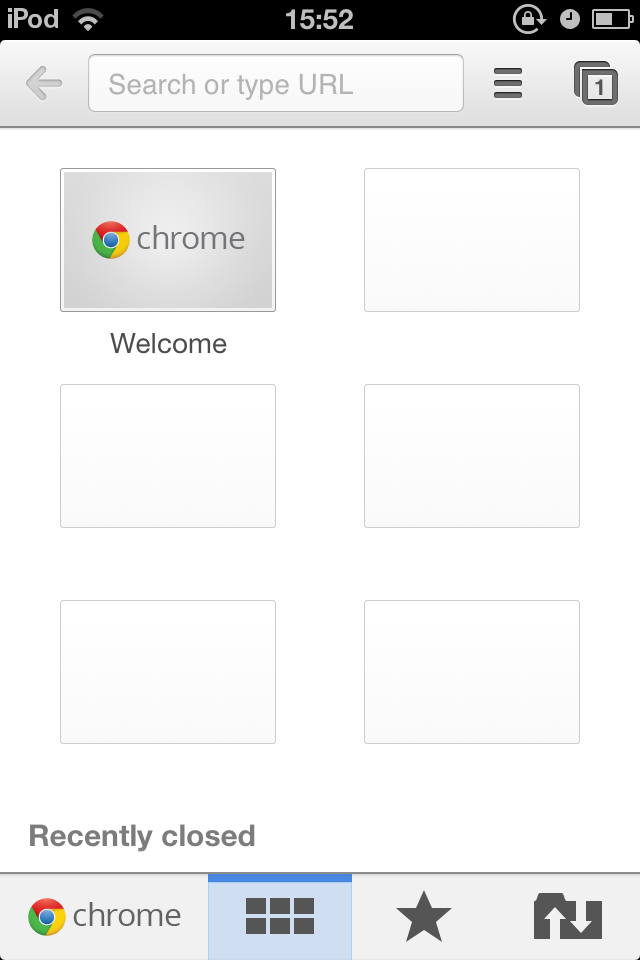Open the Welcome Chrome thumbnail
The image size is (640, 960).
pos(168,240)
